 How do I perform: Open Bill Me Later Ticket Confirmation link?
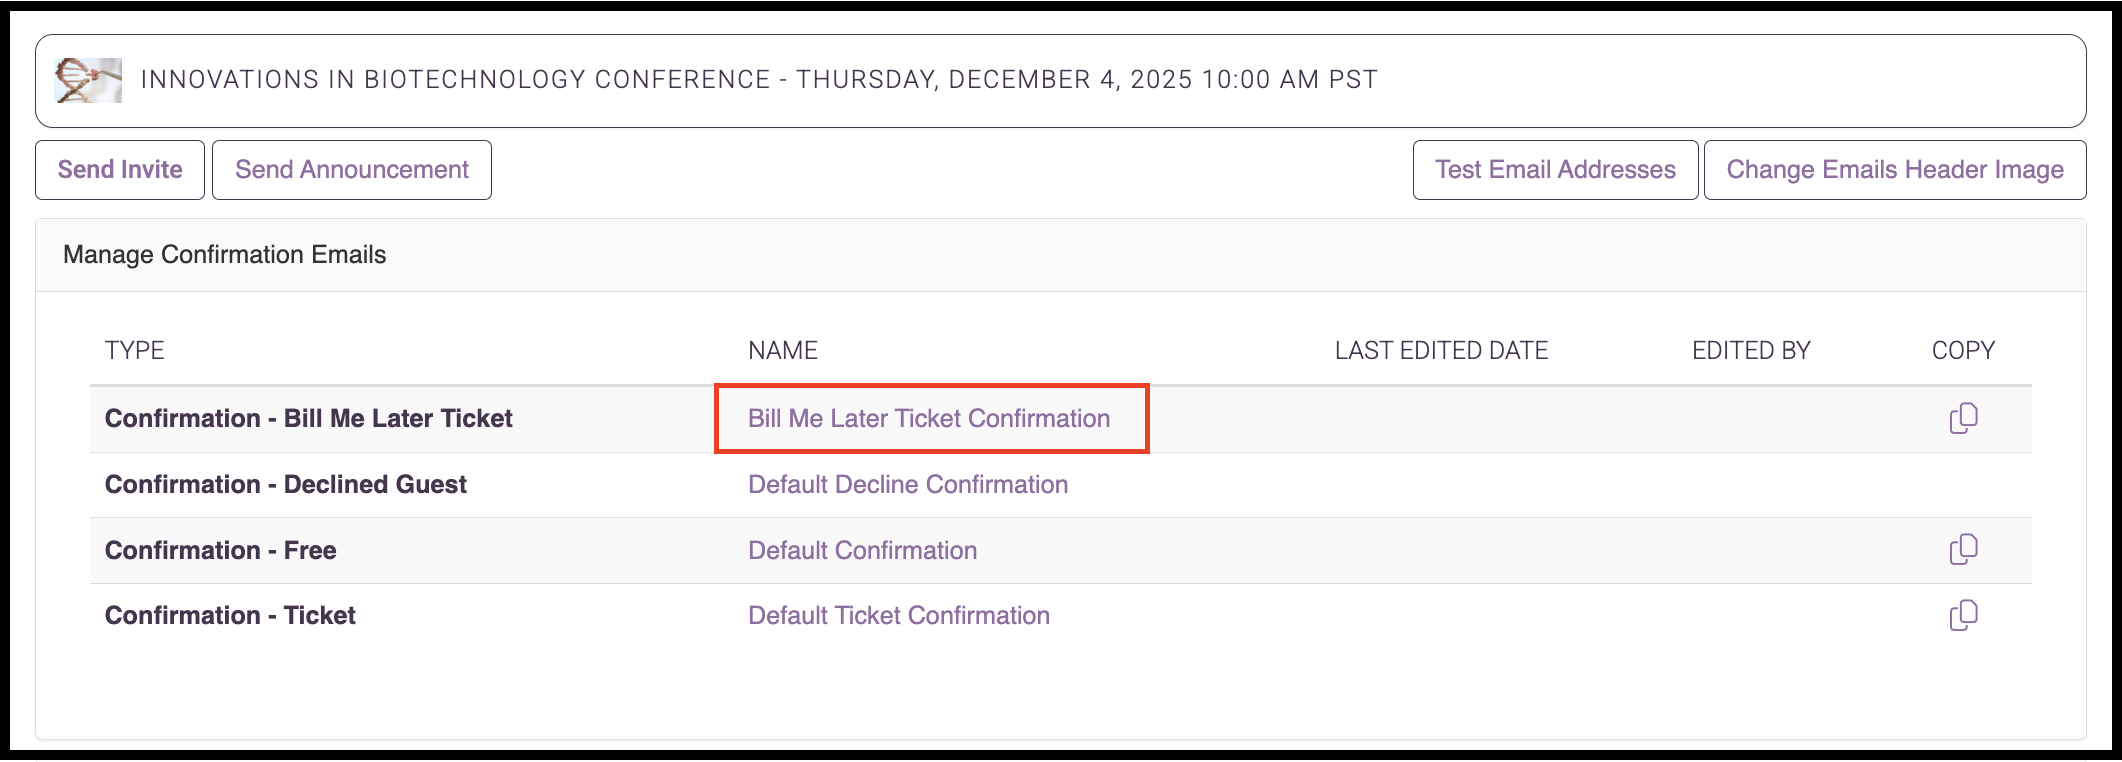929,418
